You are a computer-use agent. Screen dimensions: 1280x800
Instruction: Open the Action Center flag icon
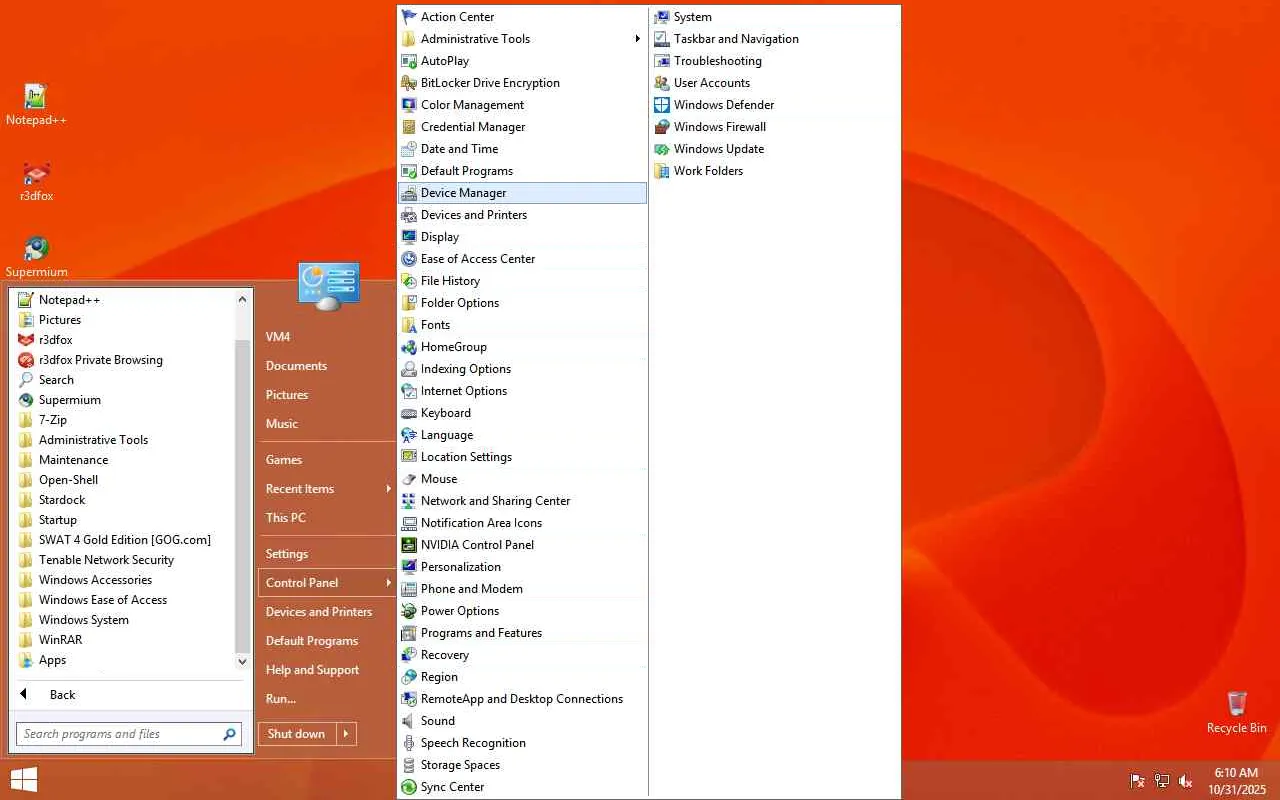[x=409, y=17]
